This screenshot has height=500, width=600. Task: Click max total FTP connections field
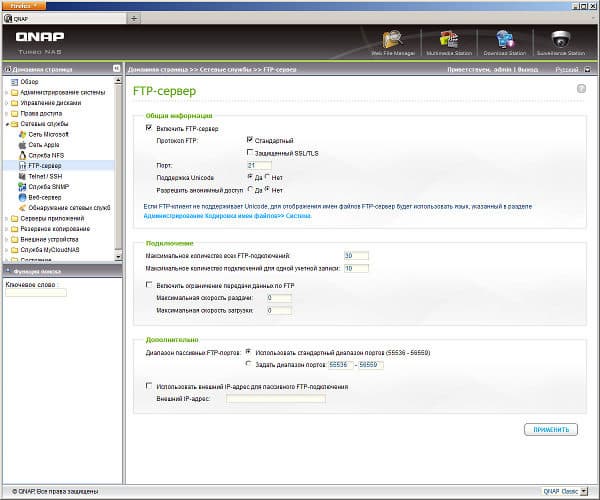pyautogui.click(x=356, y=256)
